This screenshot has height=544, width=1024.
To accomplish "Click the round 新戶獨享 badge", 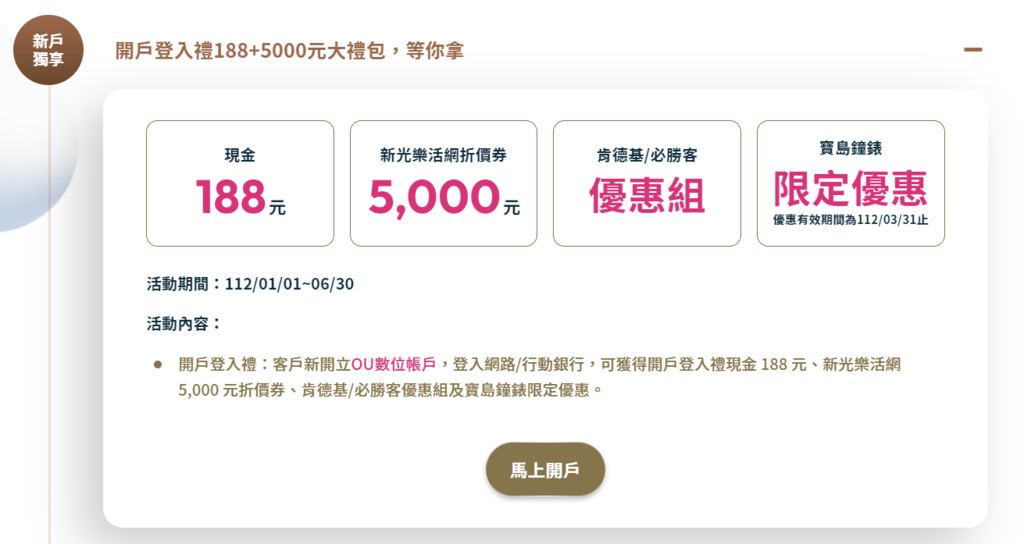I will [x=48, y=50].
